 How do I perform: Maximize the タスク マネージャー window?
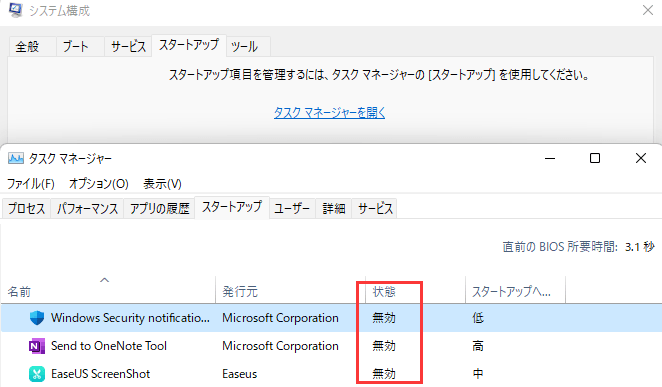[x=595, y=159]
